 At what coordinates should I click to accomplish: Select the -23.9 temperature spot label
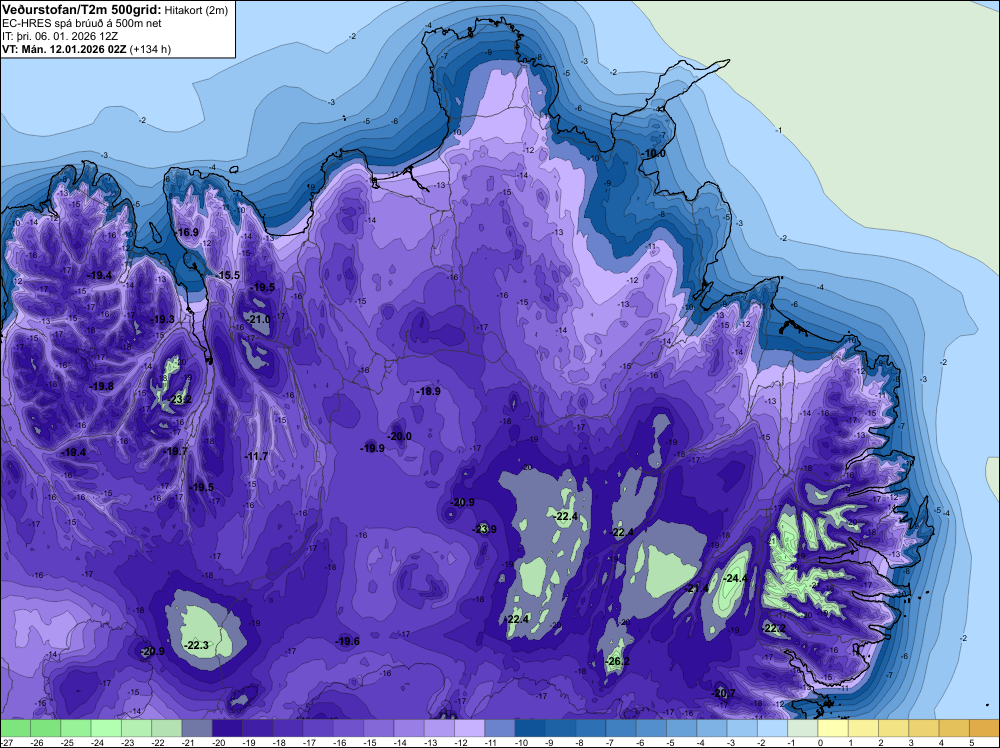tap(484, 529)
